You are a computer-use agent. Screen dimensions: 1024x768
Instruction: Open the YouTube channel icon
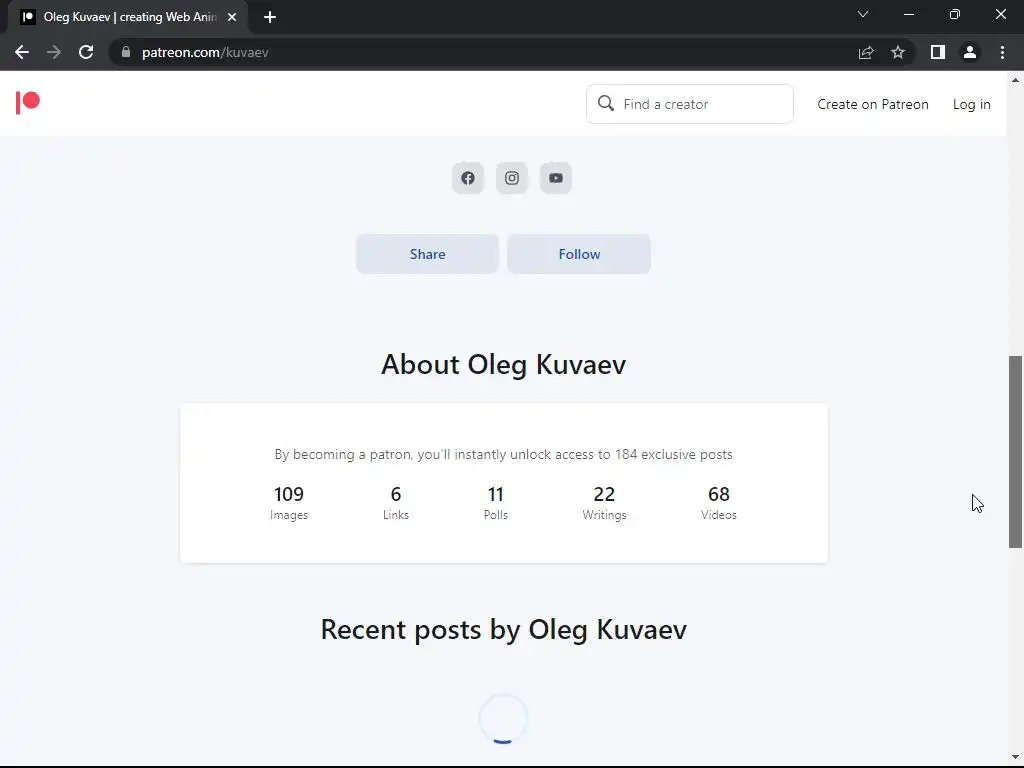tap(556, 178)
